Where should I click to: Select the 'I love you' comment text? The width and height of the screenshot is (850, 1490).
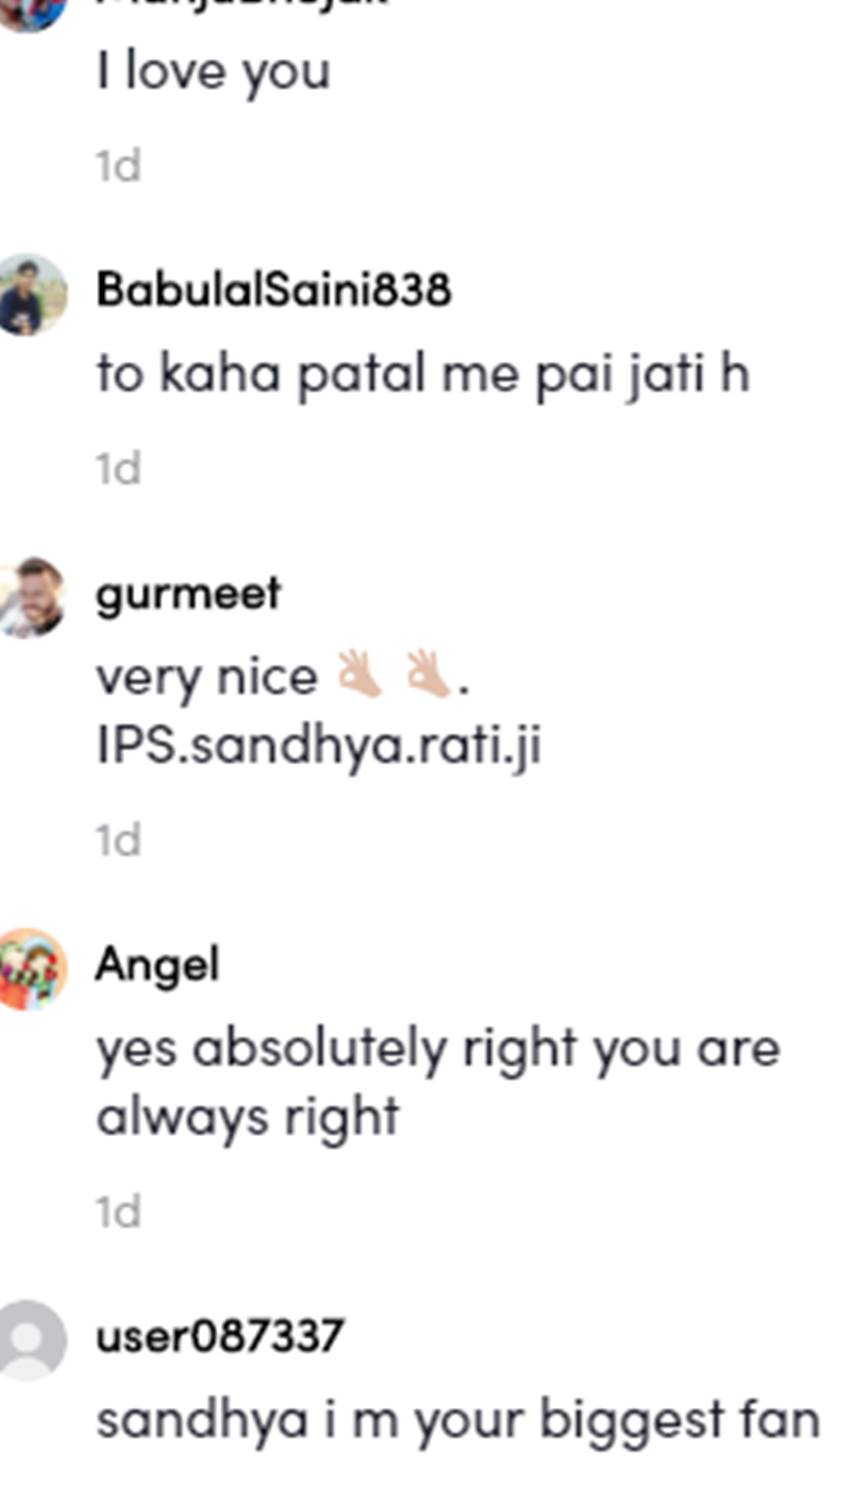click(213, 73)
